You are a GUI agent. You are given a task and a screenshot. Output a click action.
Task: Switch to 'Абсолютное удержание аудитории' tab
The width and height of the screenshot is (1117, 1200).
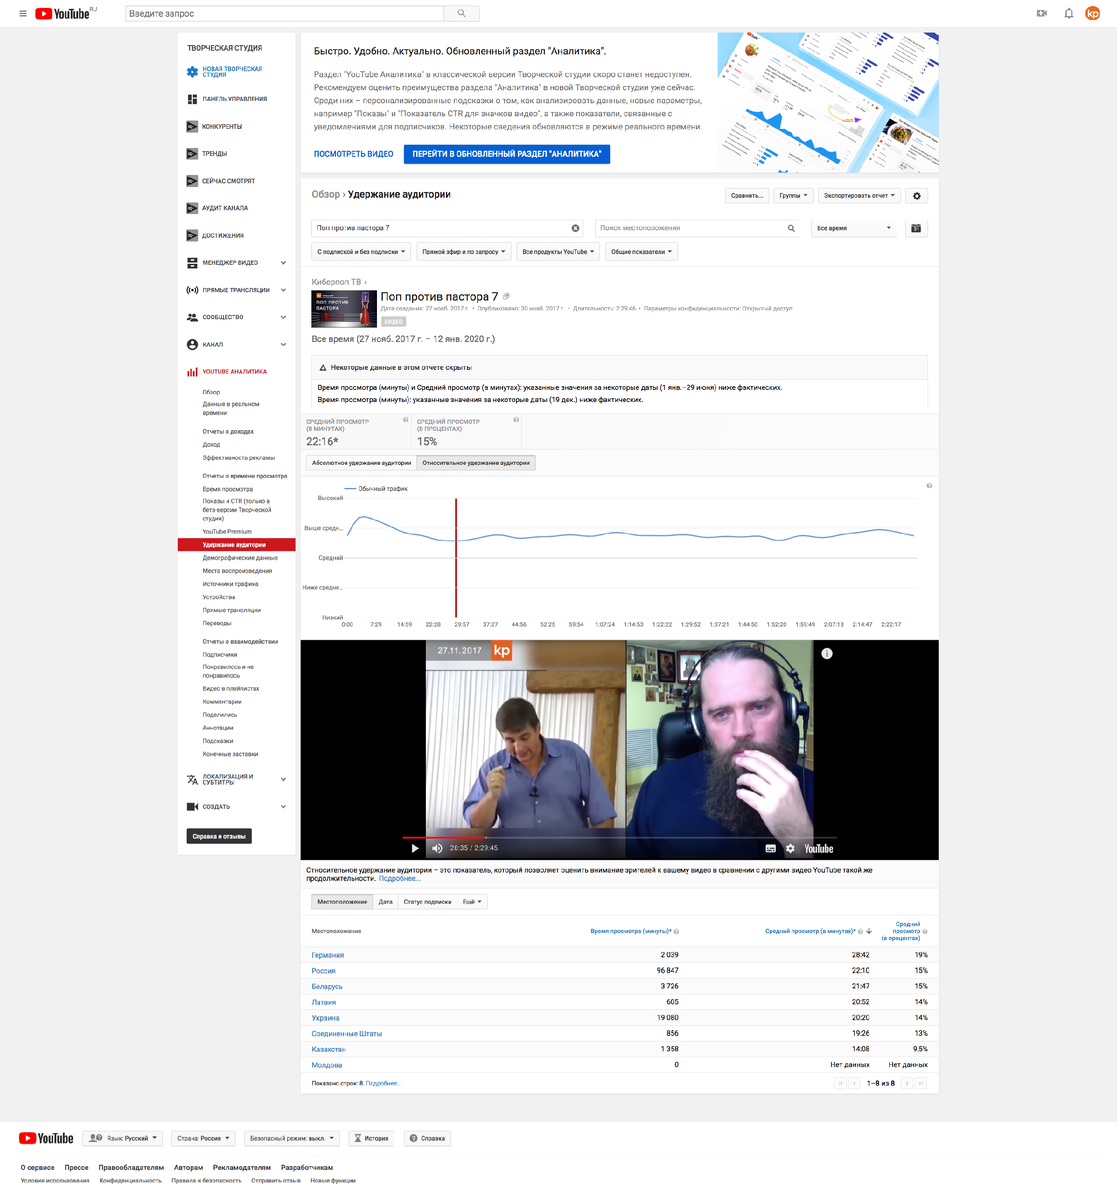click(x=361, y=463)
